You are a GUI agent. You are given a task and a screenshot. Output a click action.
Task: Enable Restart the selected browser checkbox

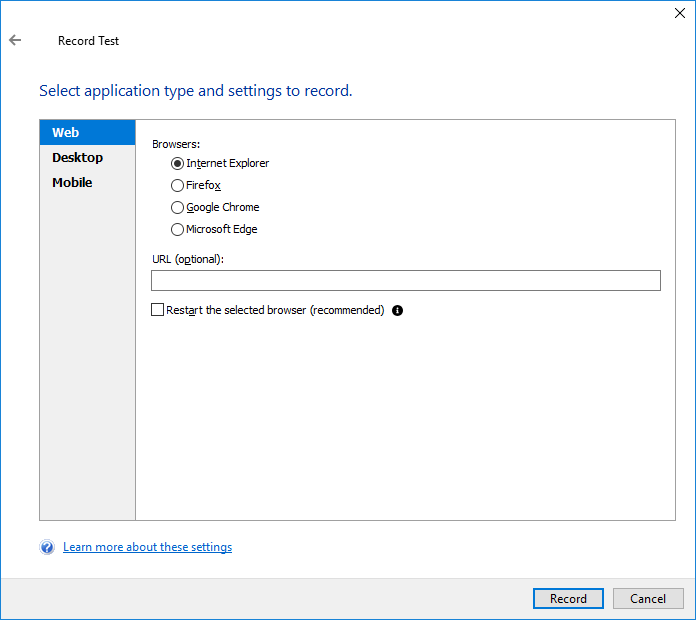tap(157, 310)
